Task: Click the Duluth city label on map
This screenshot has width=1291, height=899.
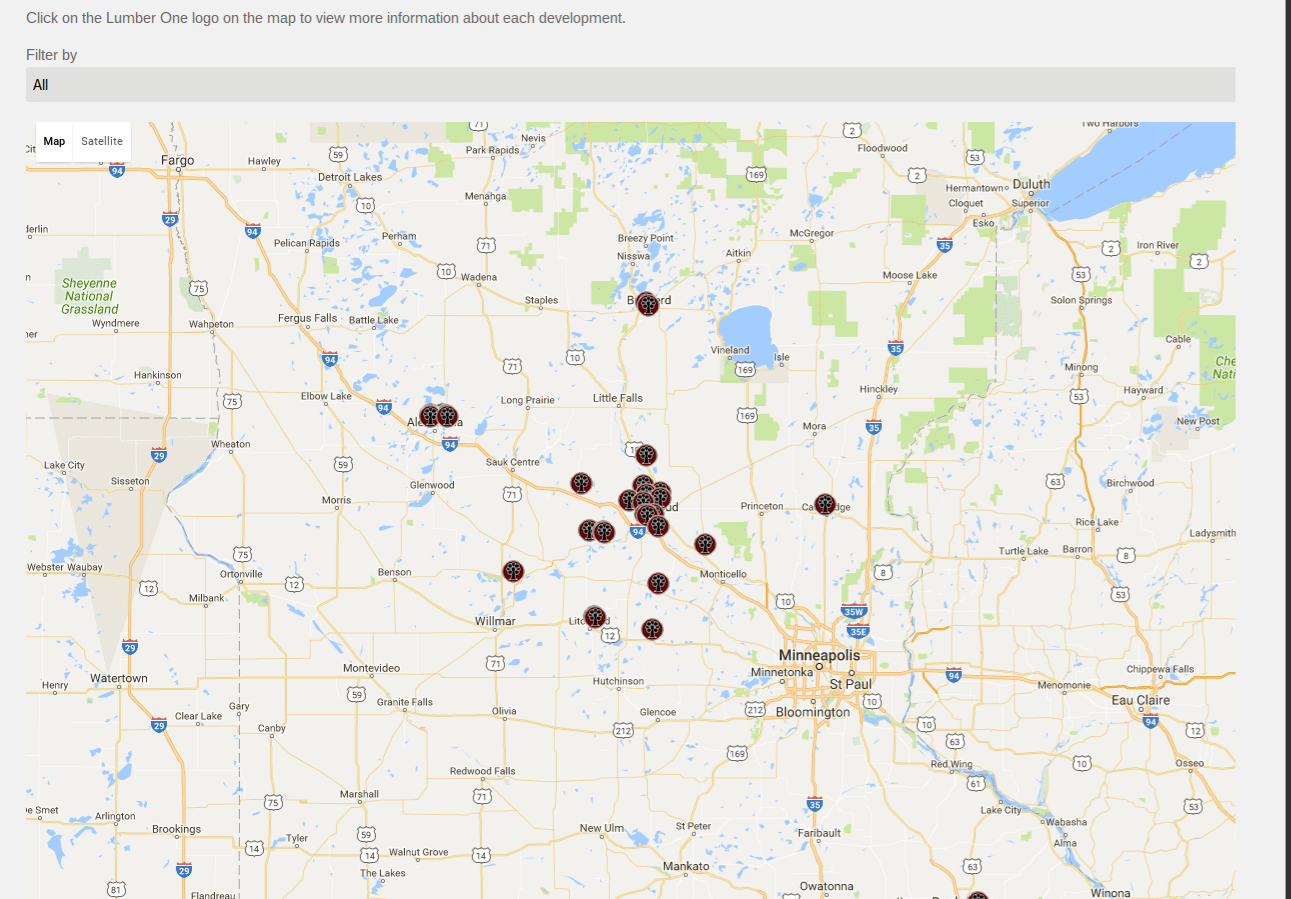Action: pos(1031,184)
